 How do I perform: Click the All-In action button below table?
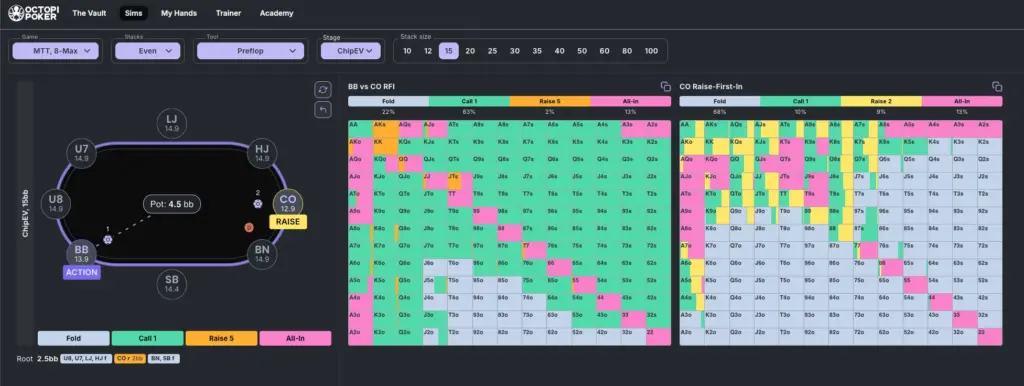295,338
